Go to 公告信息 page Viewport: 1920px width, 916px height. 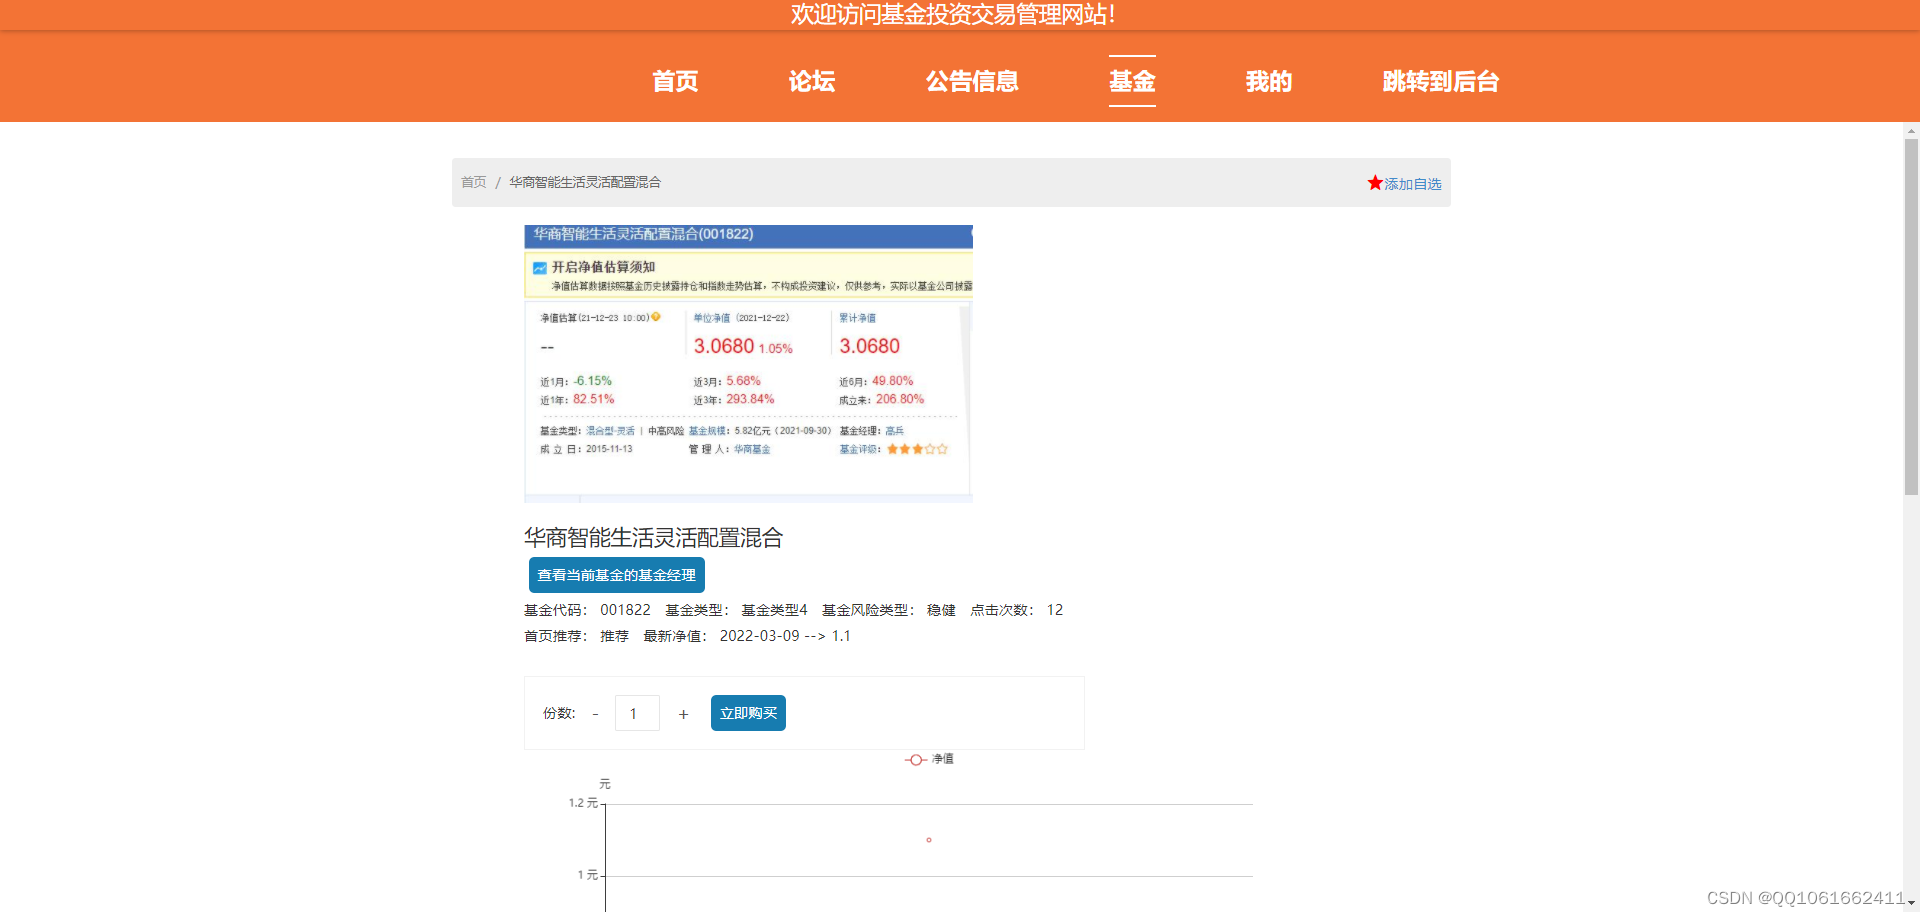point(972,81)
